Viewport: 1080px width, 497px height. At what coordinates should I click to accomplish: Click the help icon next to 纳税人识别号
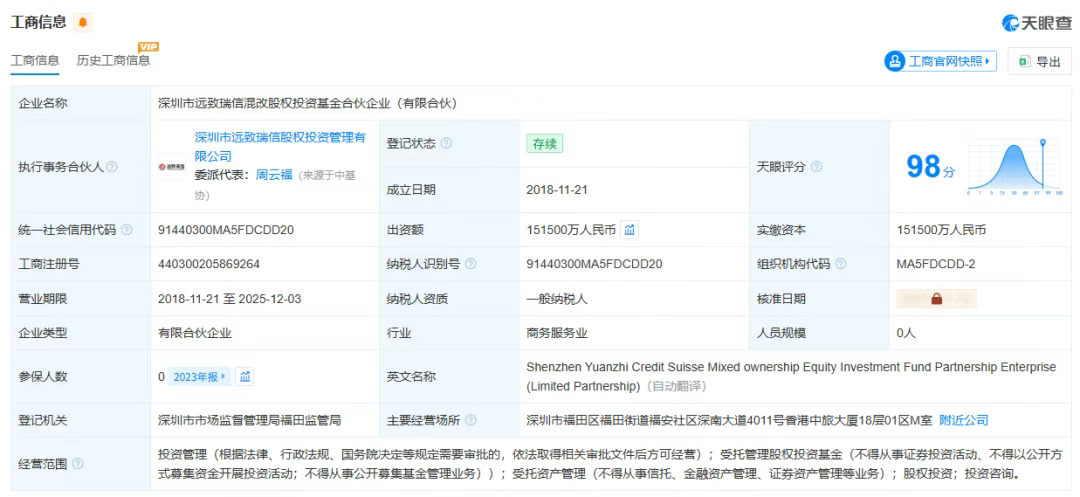(x=470, y=264)
